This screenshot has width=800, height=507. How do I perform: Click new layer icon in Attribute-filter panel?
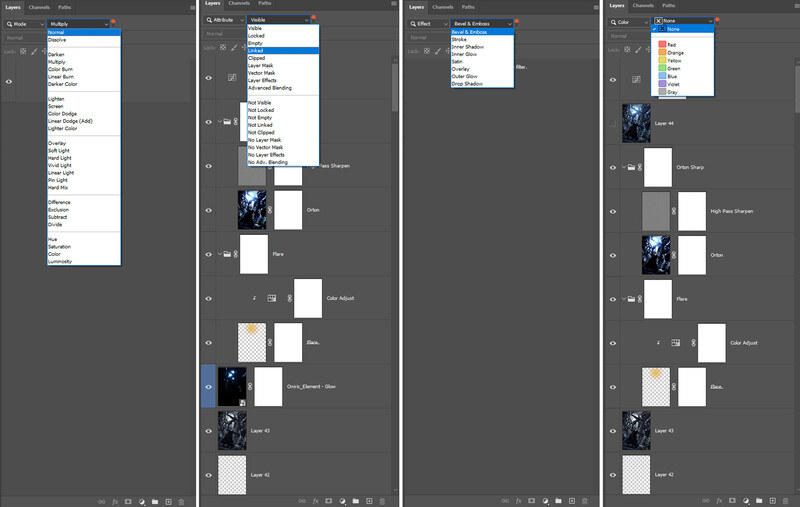[369, 501]
